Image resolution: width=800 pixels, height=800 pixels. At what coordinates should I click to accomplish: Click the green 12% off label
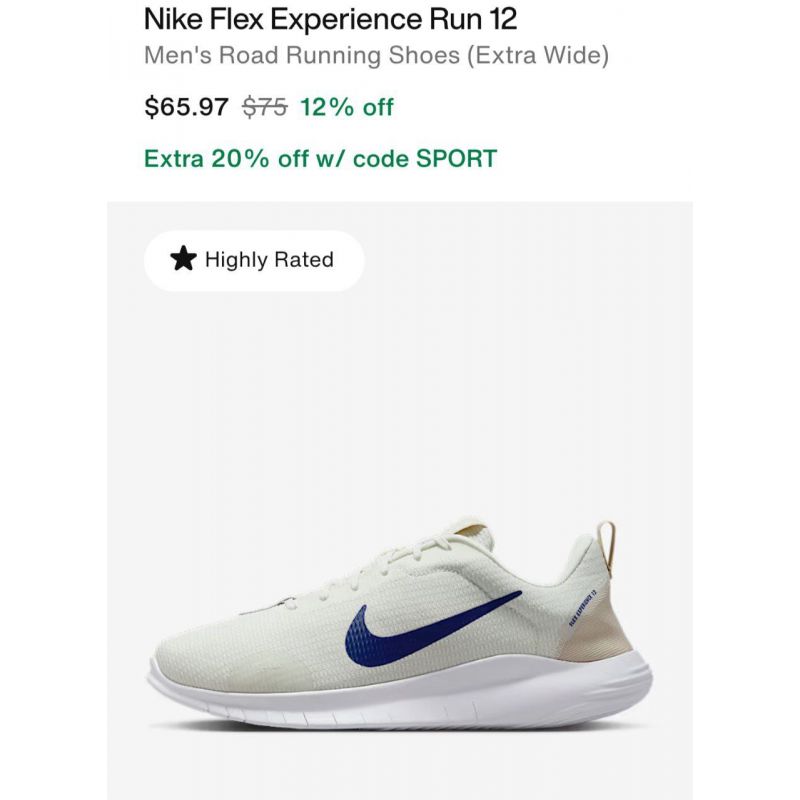click(347, 107)
